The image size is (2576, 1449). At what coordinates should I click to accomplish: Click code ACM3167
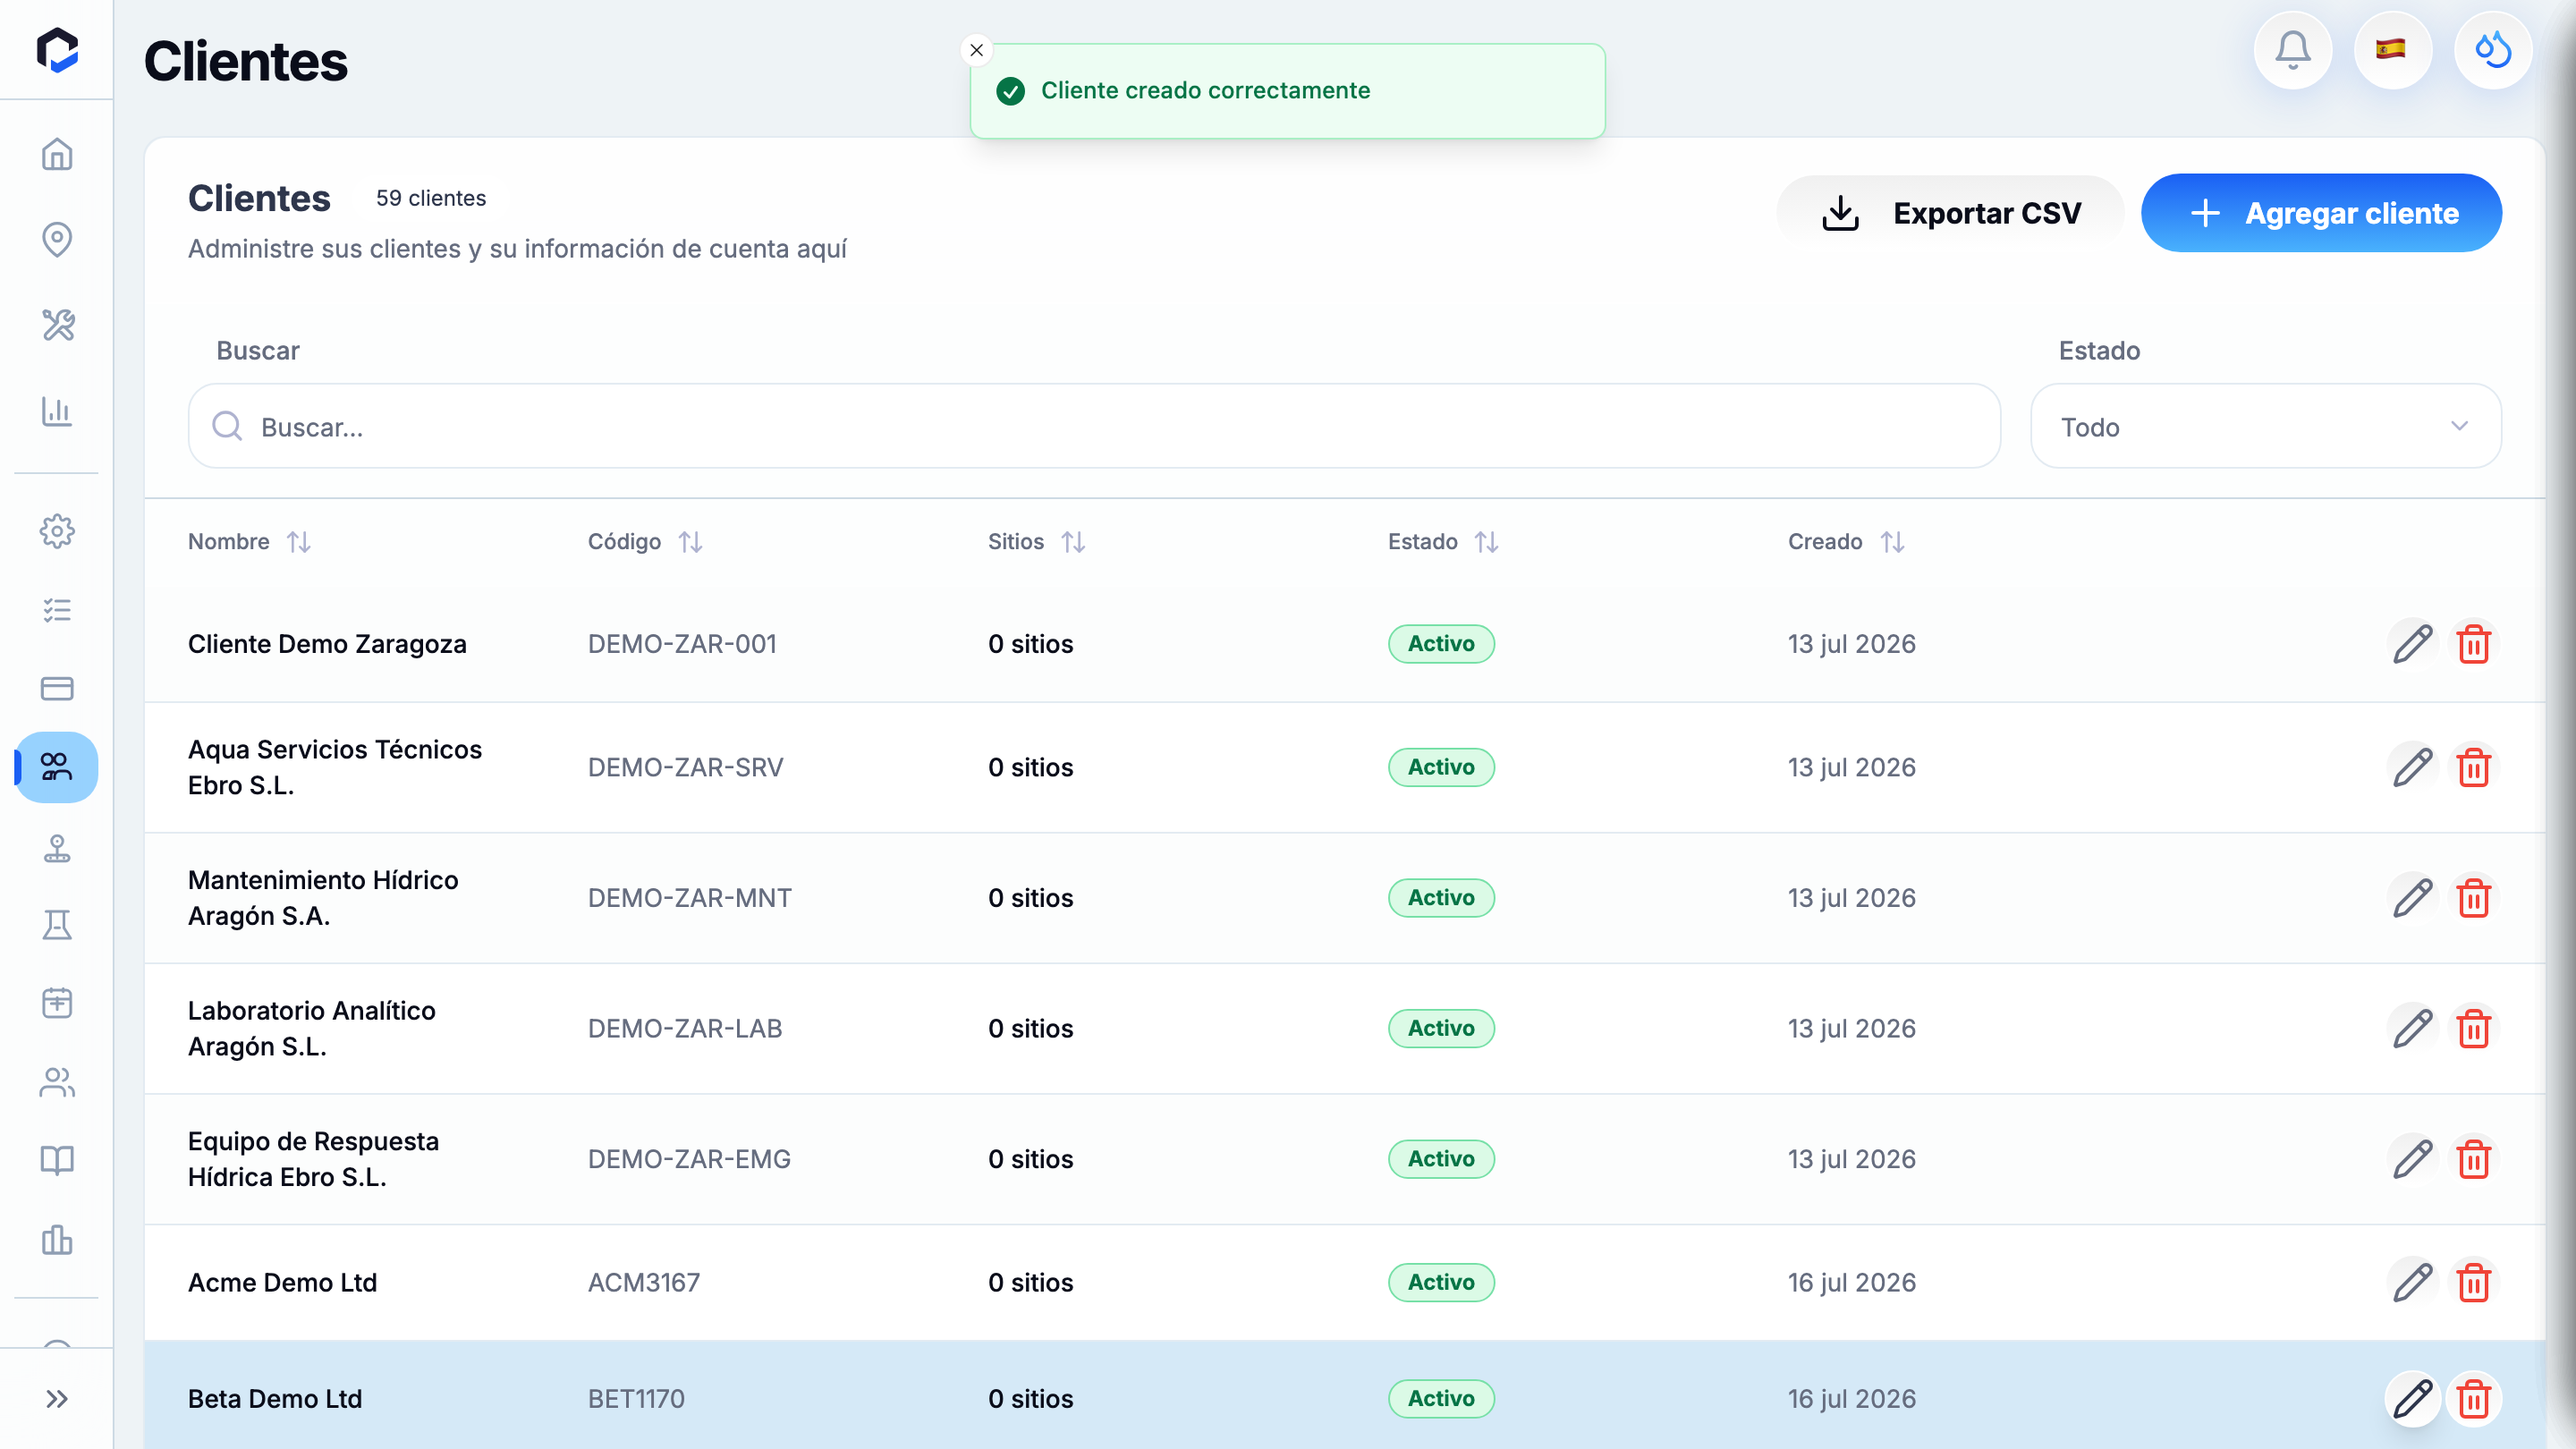click(644, 1282)
